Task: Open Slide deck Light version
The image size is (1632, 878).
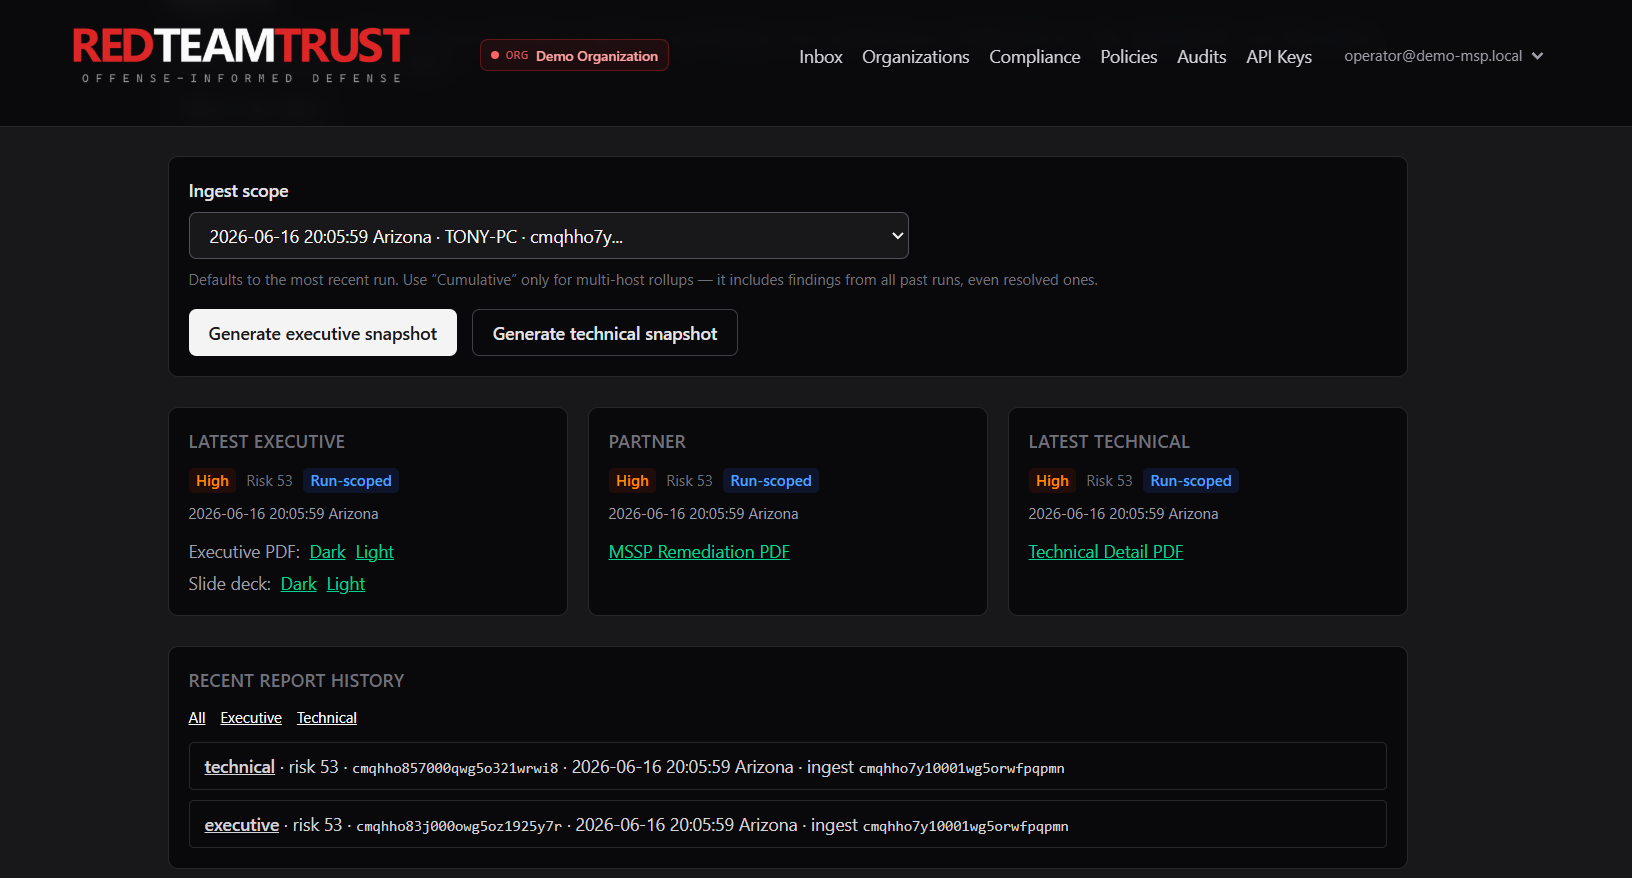Action: [345, 584]
